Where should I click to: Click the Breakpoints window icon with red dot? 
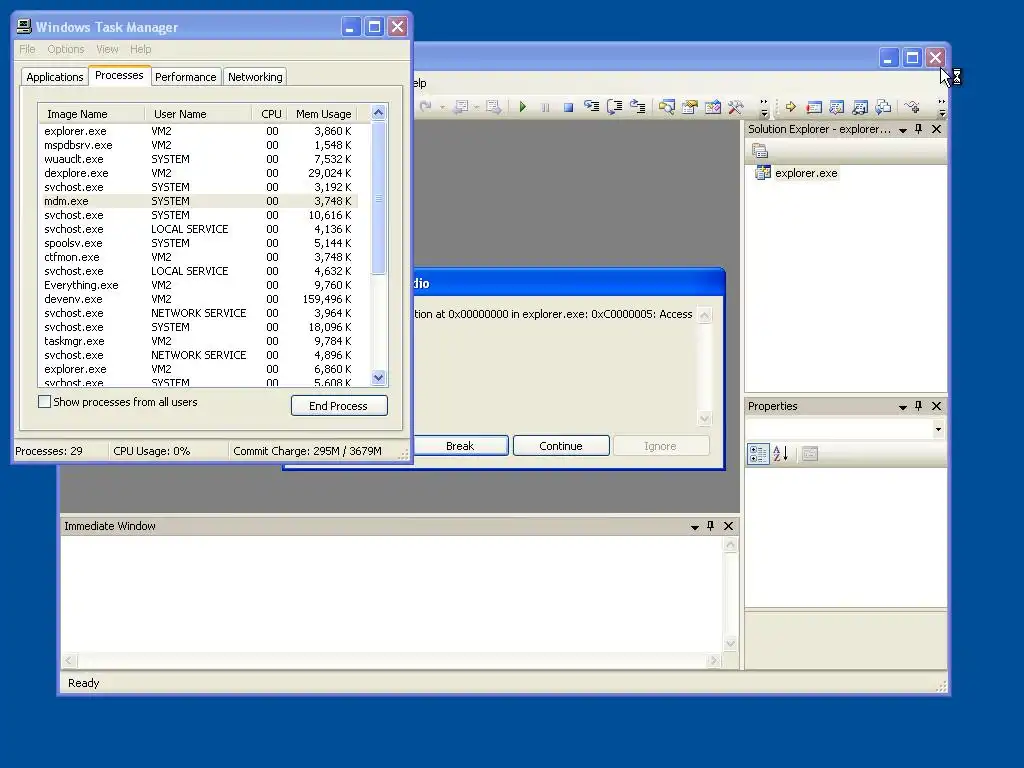click(x=814, y=107)
